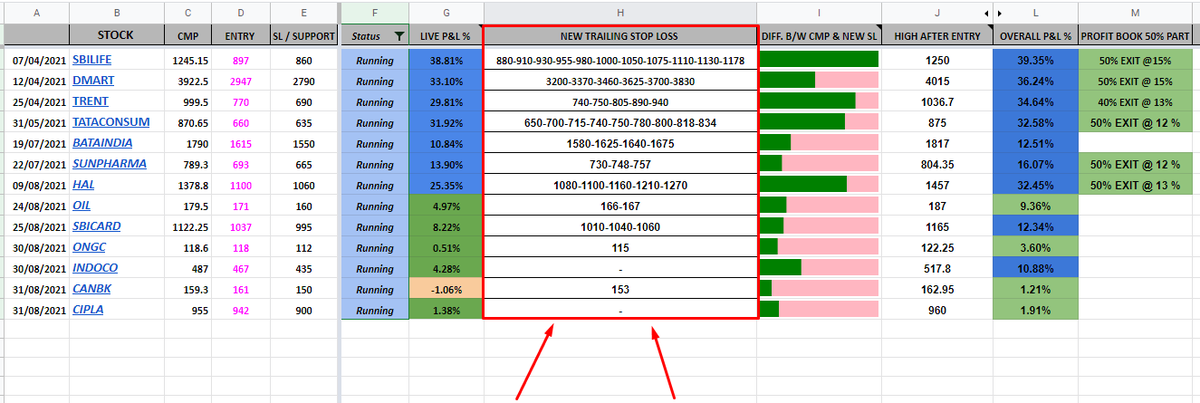Image resolution: width=1200 pixels, height=403 pixels.
Task: Click the DMART row difference bar
Action: [819, 81]
